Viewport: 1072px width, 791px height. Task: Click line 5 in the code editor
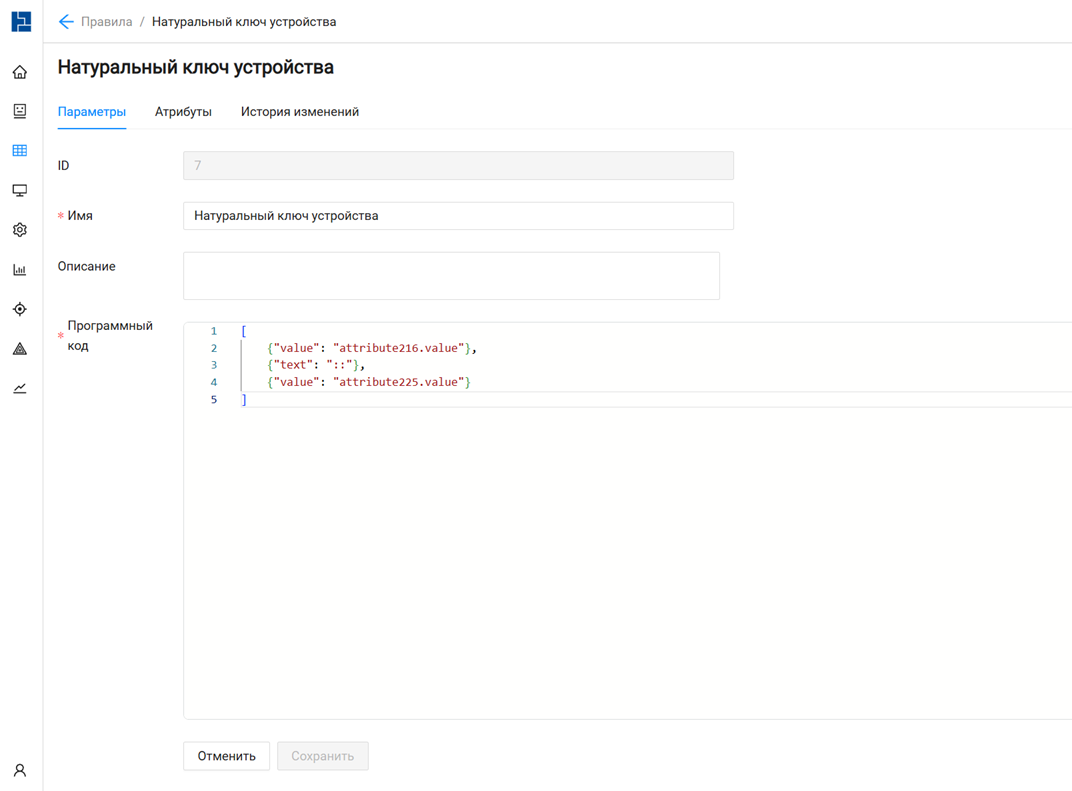pos(400,400)
